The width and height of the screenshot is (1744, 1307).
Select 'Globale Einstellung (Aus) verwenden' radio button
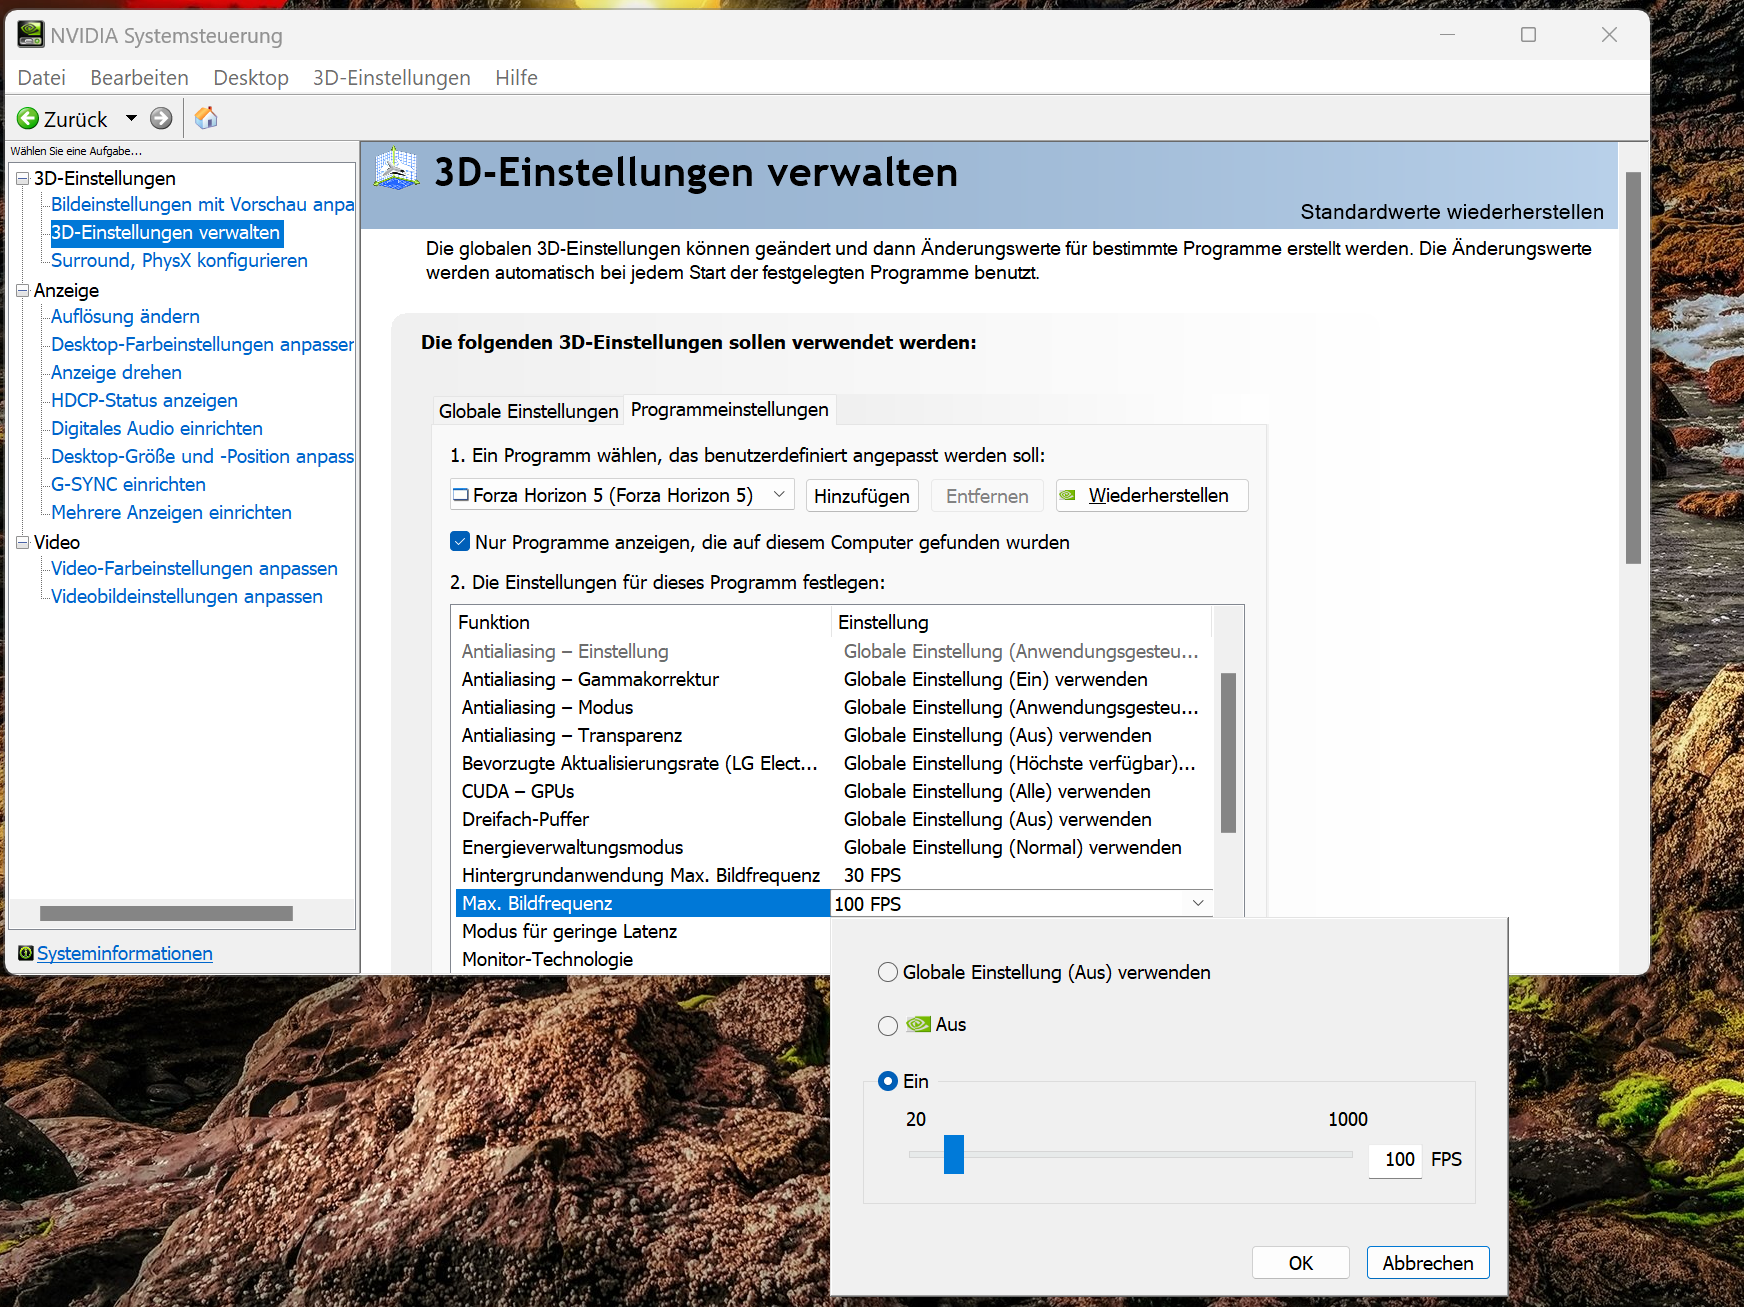coord(887,972)
